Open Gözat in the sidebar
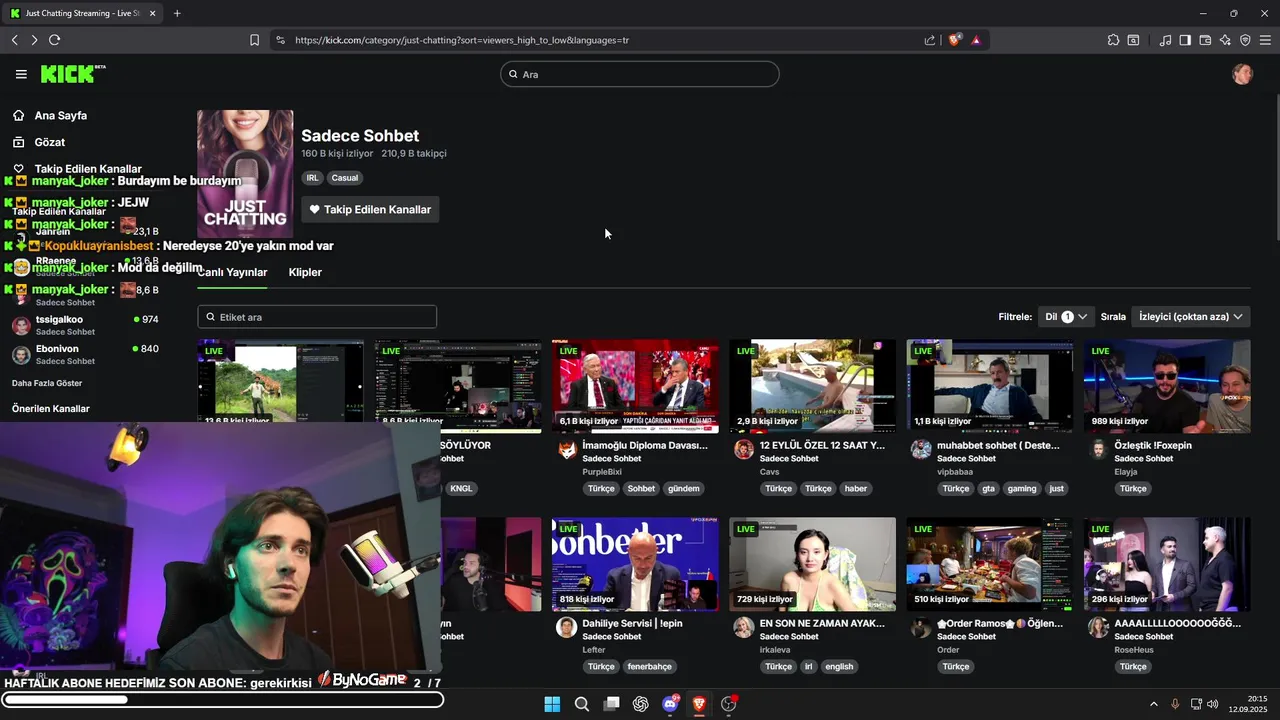Screen dimensions: 1280x720 point(49,142)
